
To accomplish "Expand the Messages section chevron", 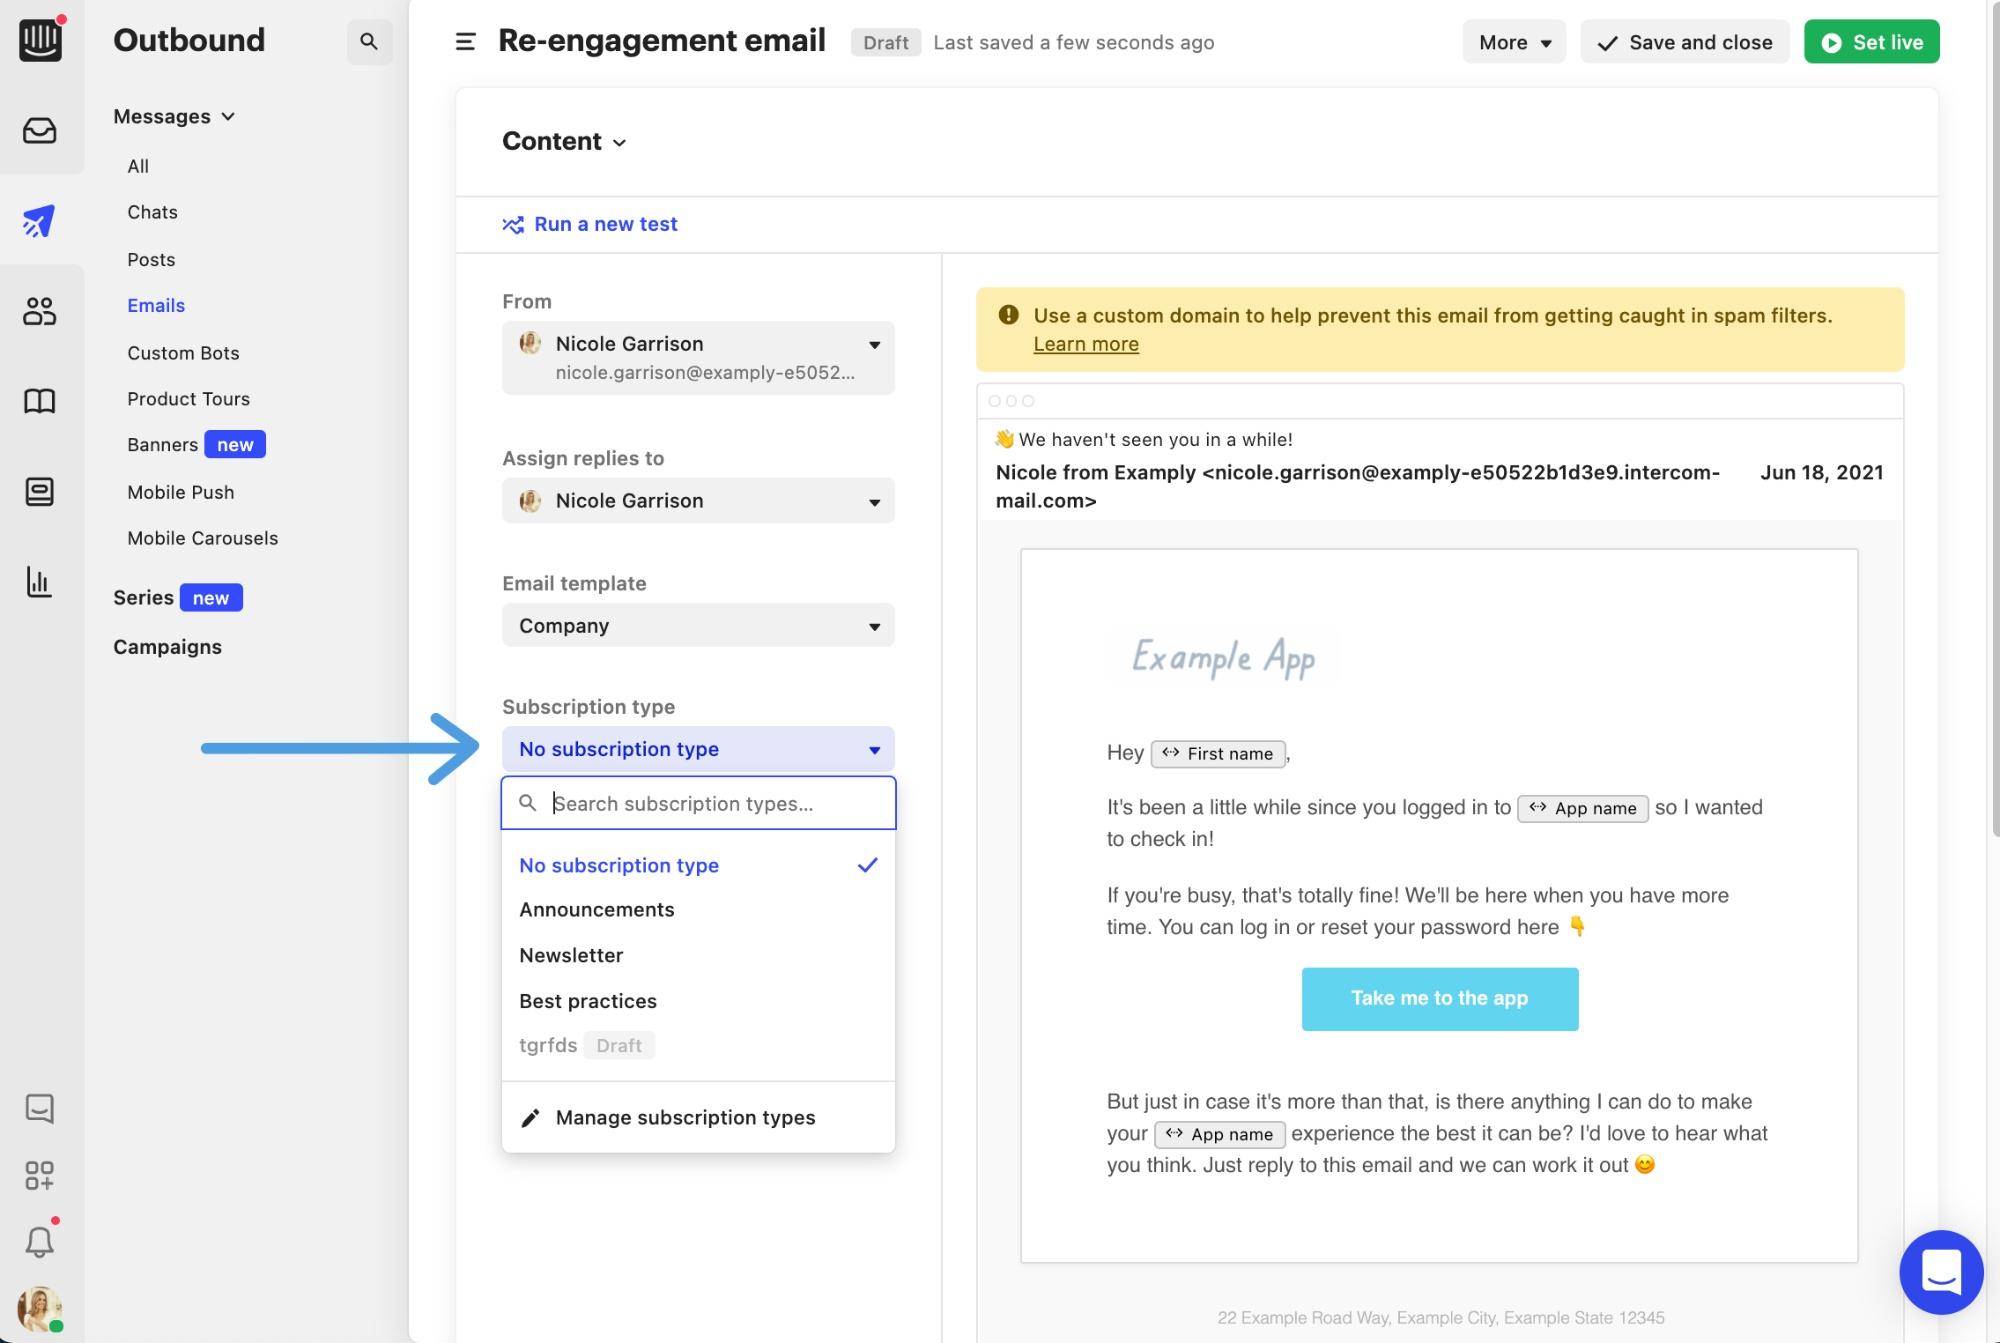I will [228, 117].
